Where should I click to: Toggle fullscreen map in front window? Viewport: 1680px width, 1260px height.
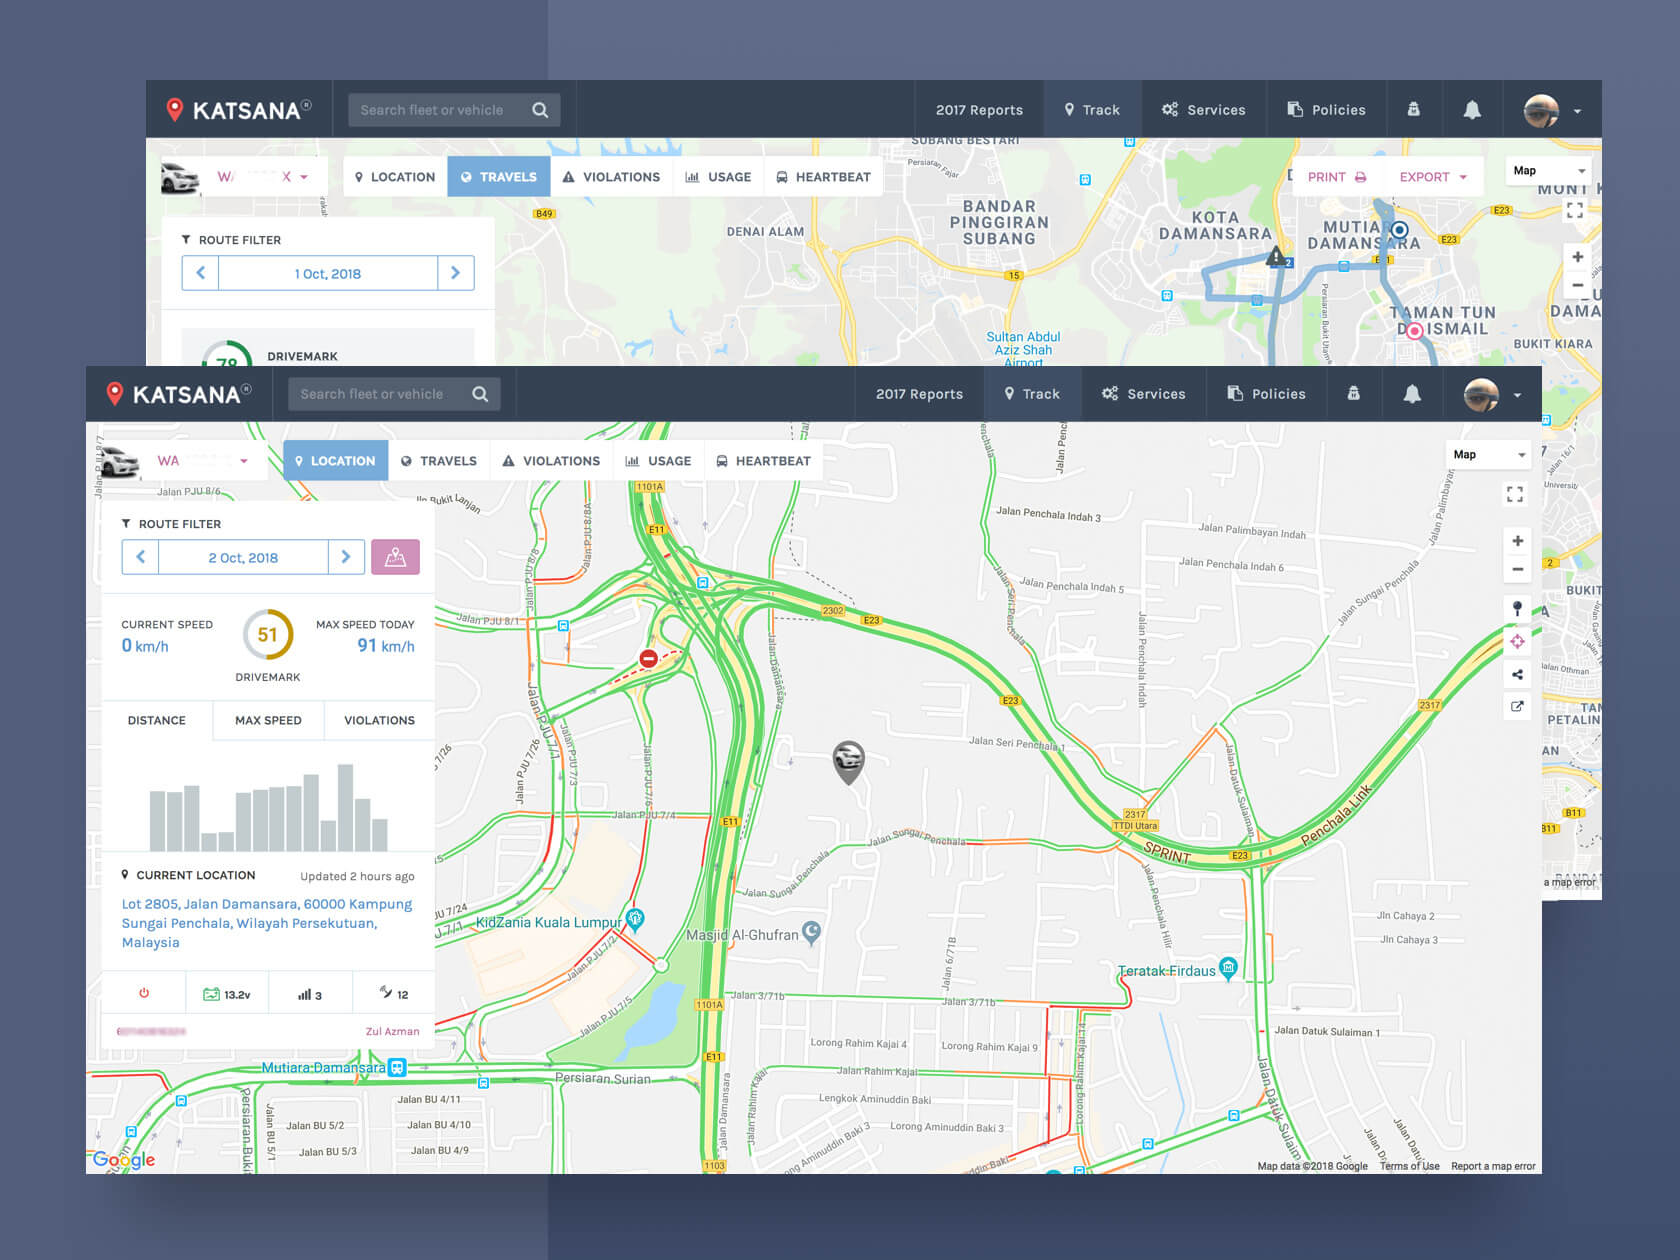pos(1515,494)
